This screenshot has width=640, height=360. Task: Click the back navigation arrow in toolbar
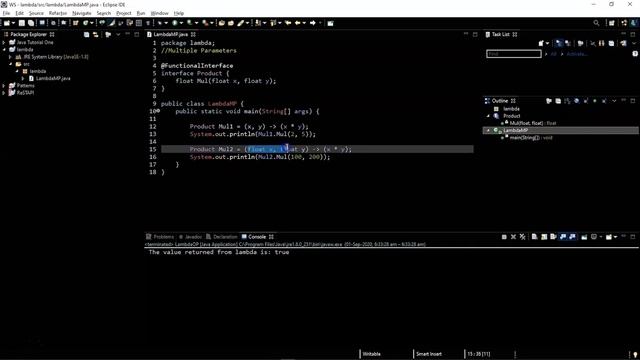coord(298,23)
